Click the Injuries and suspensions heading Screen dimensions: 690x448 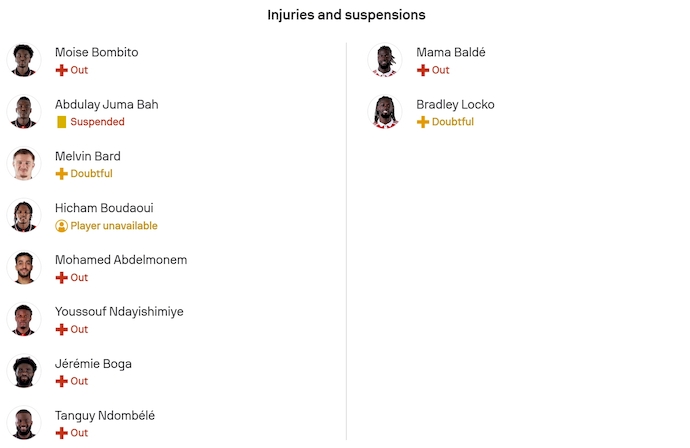346,15
